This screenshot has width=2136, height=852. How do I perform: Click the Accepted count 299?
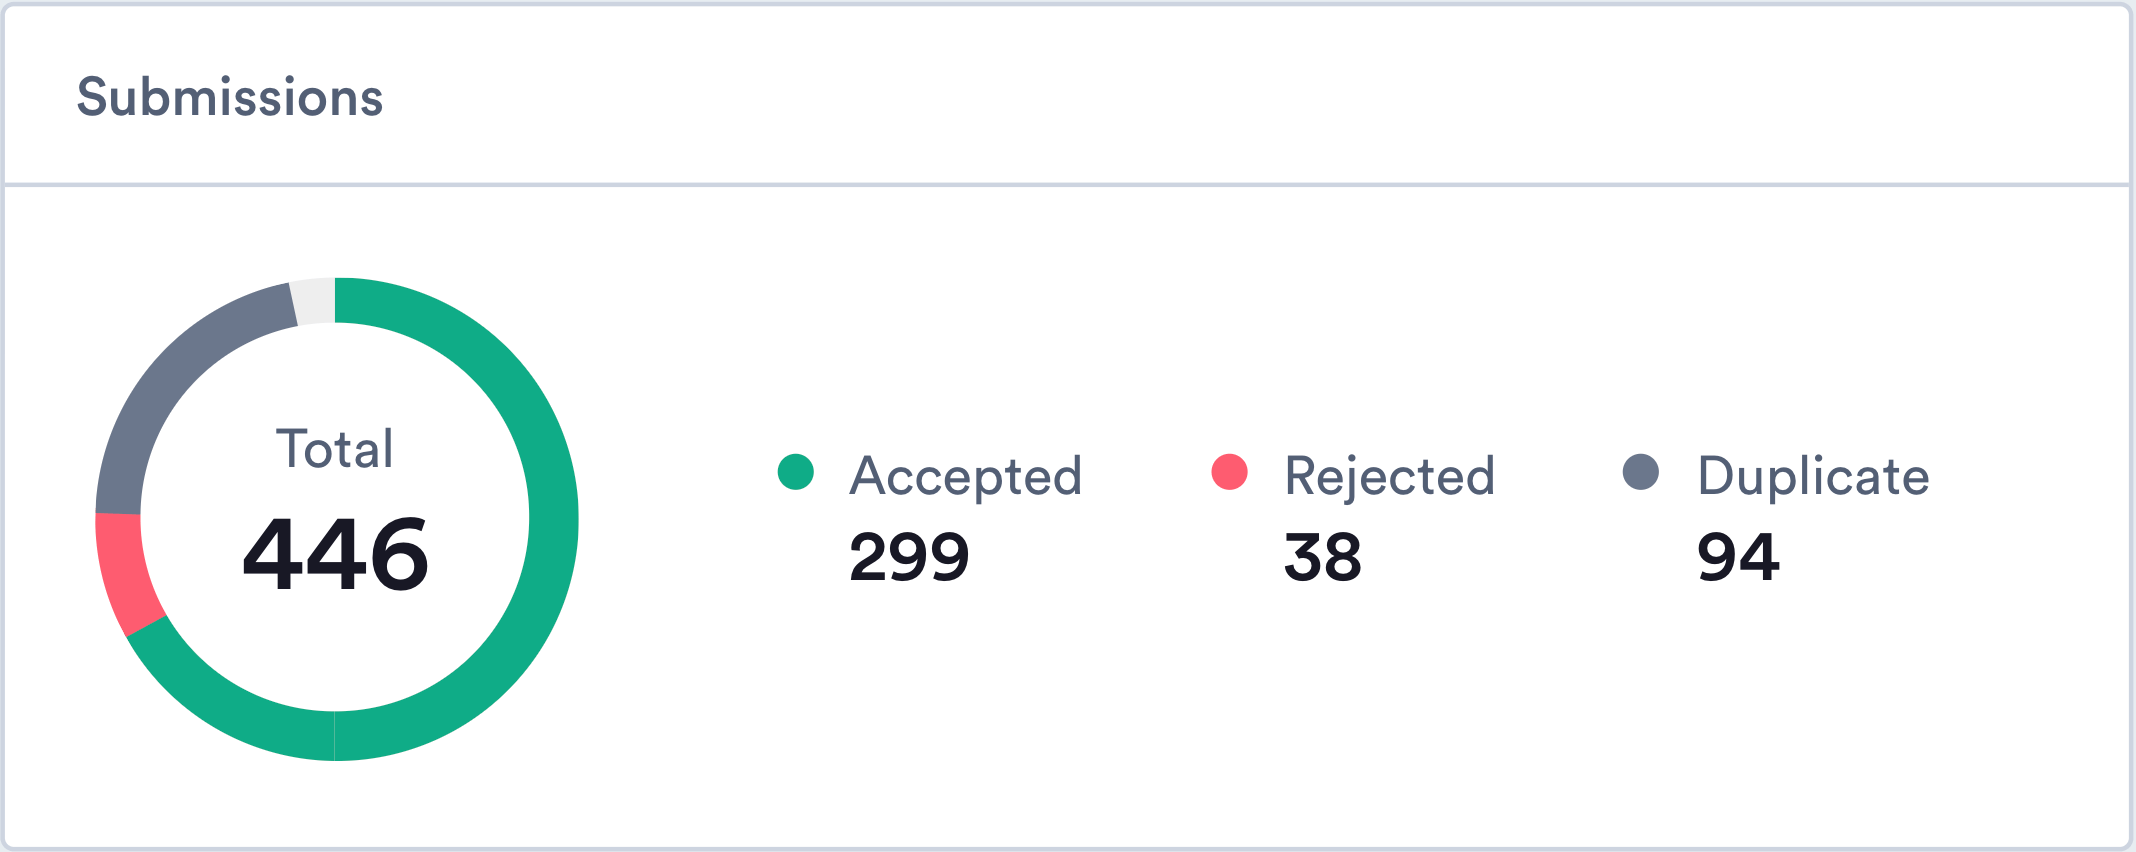click(x=909, y=557)
